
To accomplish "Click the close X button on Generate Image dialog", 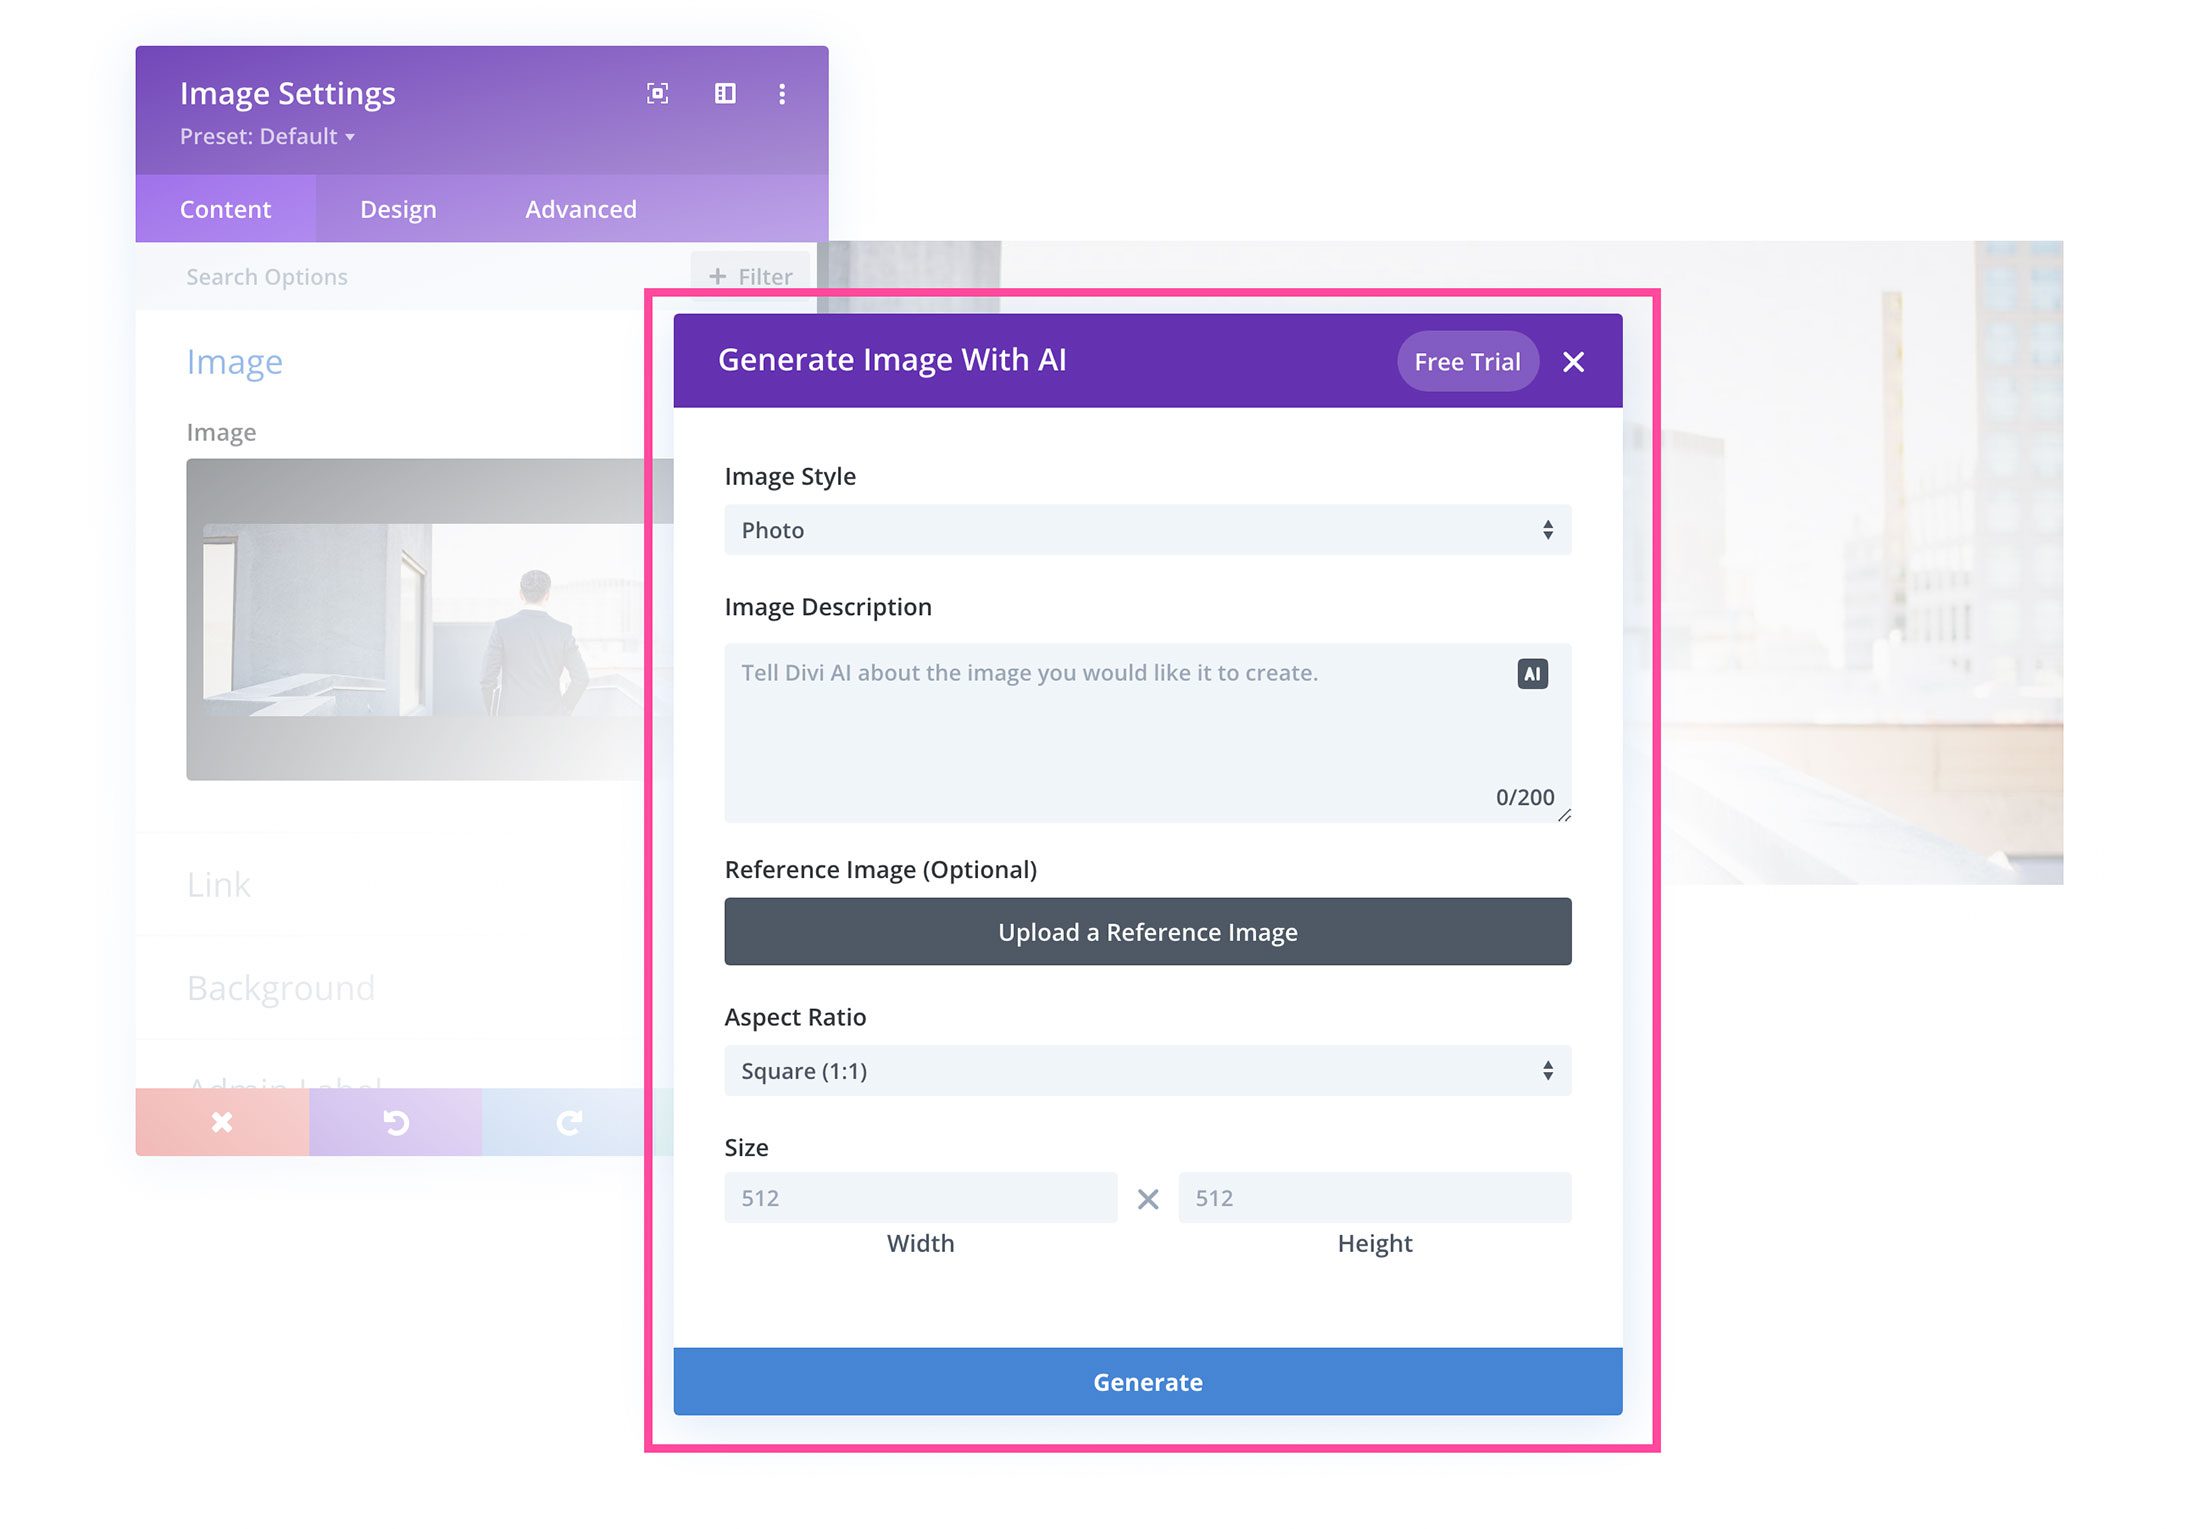I will click(1571, 359).
